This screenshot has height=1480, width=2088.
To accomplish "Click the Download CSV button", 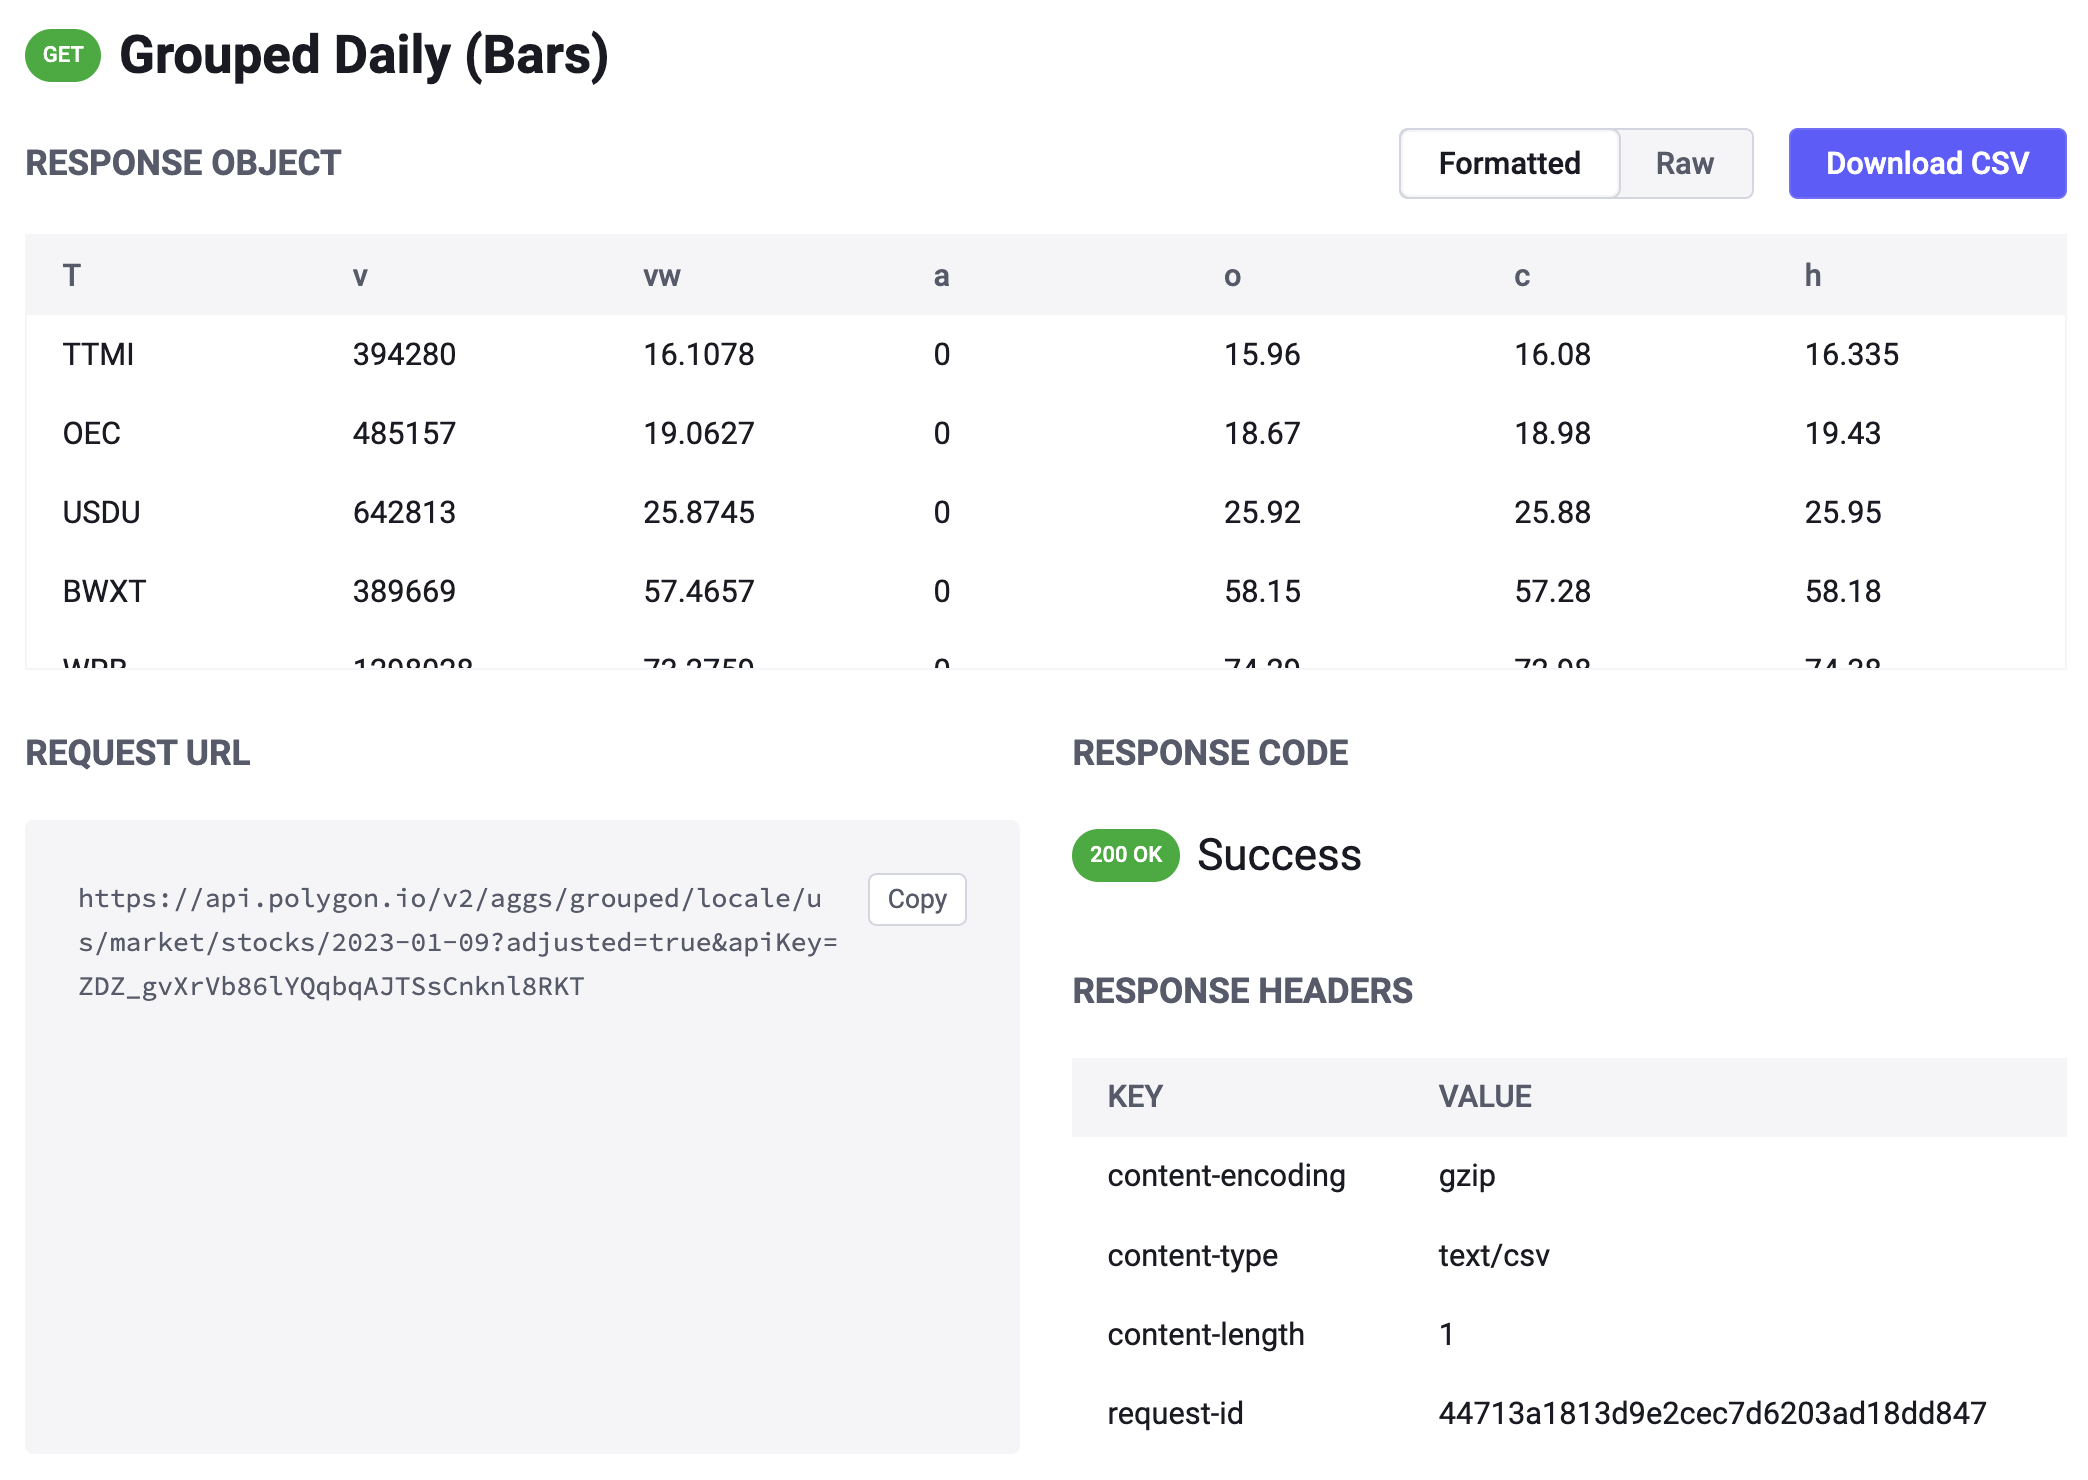I will click(1926, 163).
